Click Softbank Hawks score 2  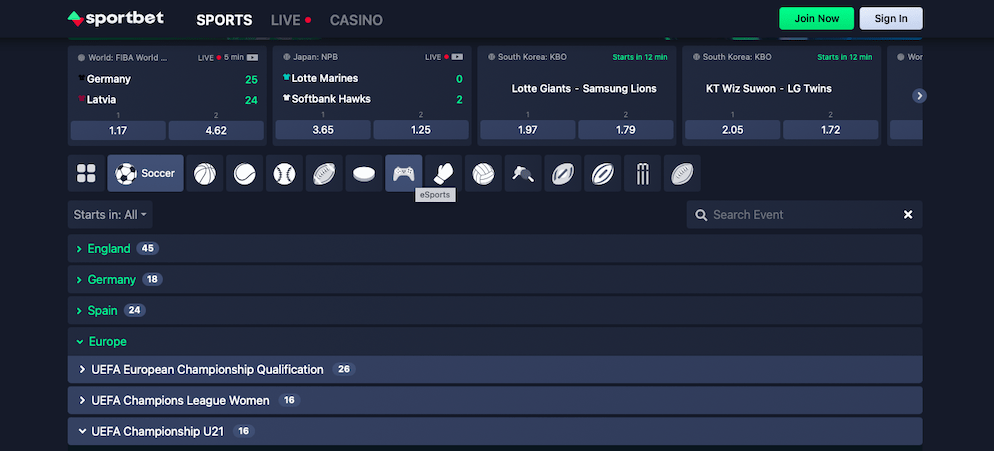[x=459, y=100]
